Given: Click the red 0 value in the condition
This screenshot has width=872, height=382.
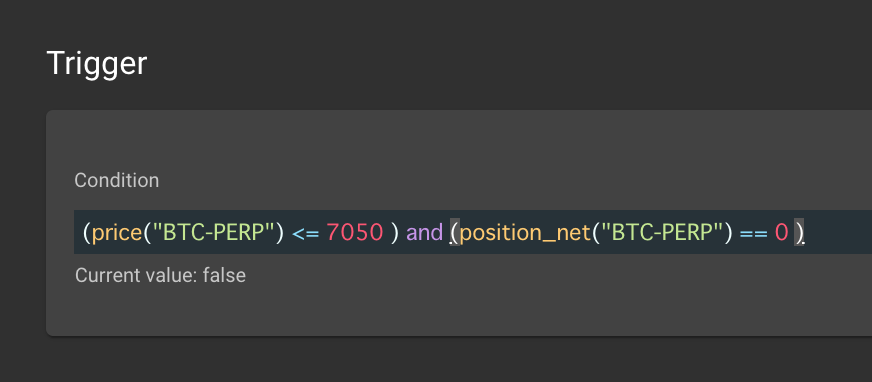Looking at the screenshot, I should click(781, 232).
